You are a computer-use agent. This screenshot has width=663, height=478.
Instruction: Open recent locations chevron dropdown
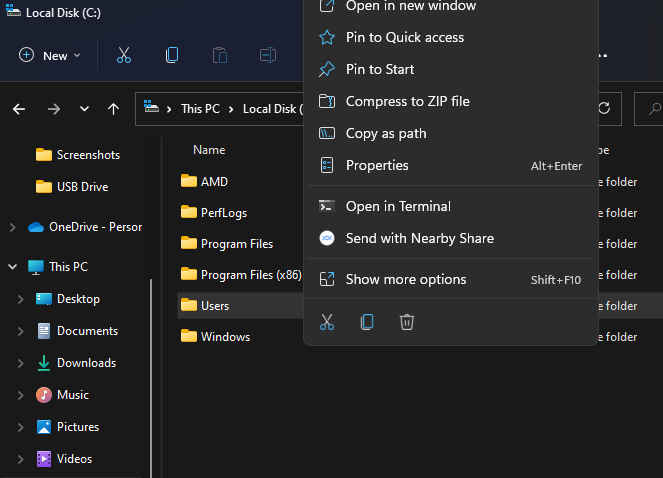point(85,109)
